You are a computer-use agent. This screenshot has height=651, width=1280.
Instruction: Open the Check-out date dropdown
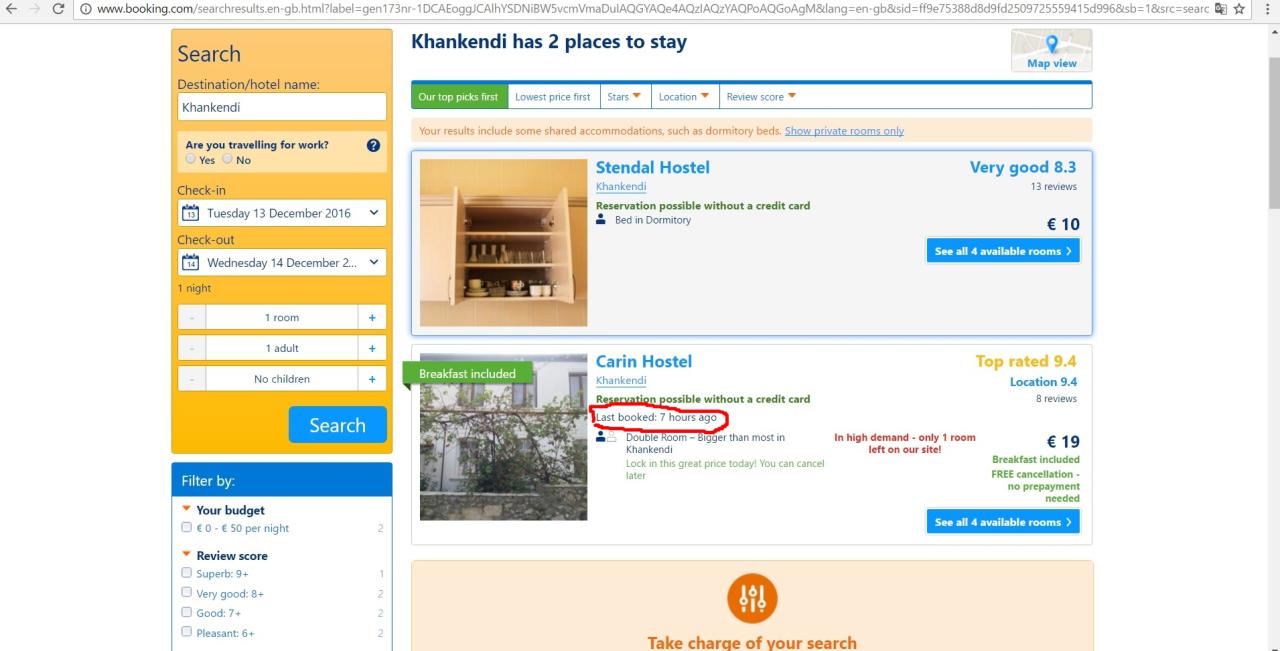pyautogui.click(x=282, y=263)
